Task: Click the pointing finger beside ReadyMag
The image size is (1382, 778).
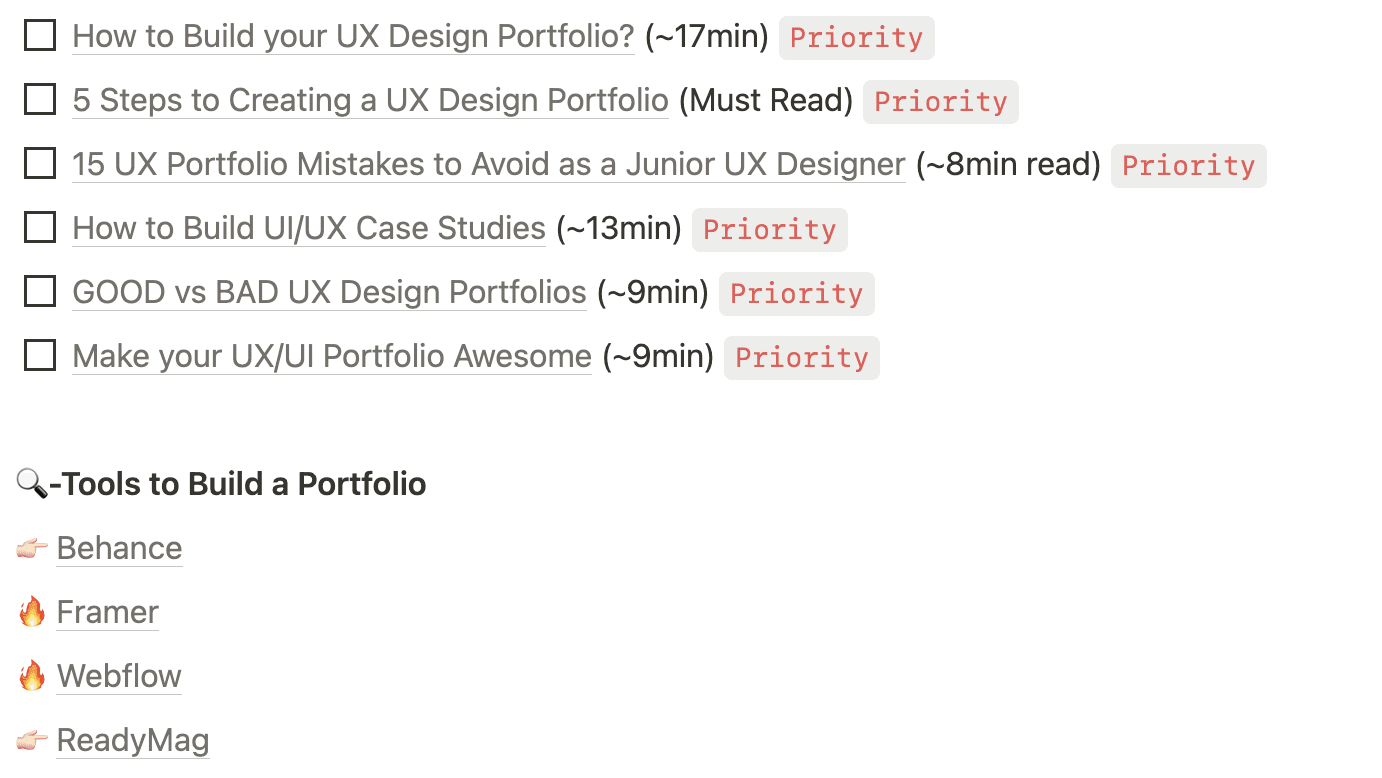Action: tap(31, 739)
